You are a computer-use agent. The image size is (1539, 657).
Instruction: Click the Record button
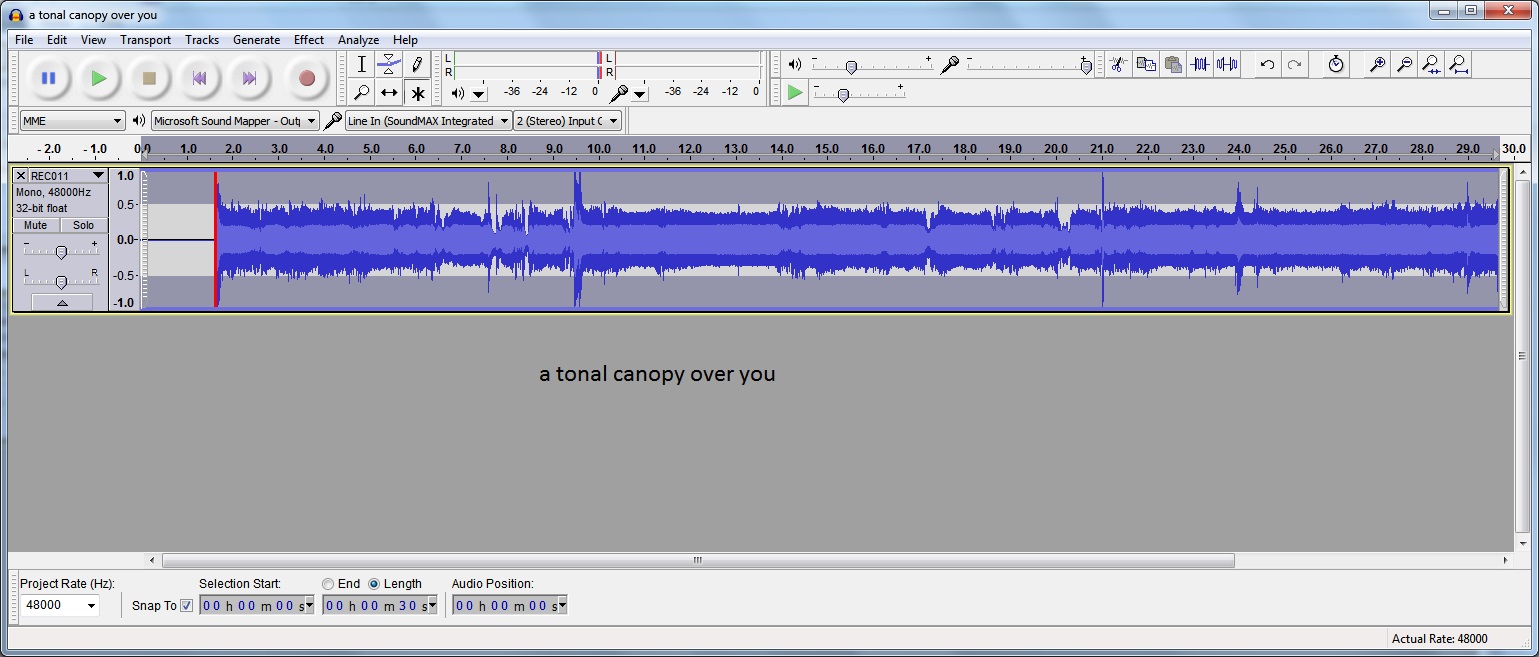coord(307,78)
